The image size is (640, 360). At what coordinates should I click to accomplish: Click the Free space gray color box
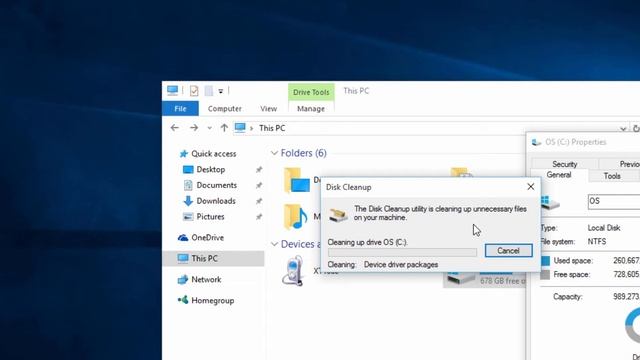[545, 275]
